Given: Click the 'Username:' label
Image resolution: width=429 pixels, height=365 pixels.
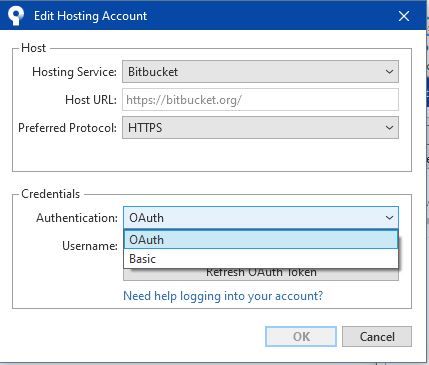Looking at the screenshot, I should (x=90, y=246).
